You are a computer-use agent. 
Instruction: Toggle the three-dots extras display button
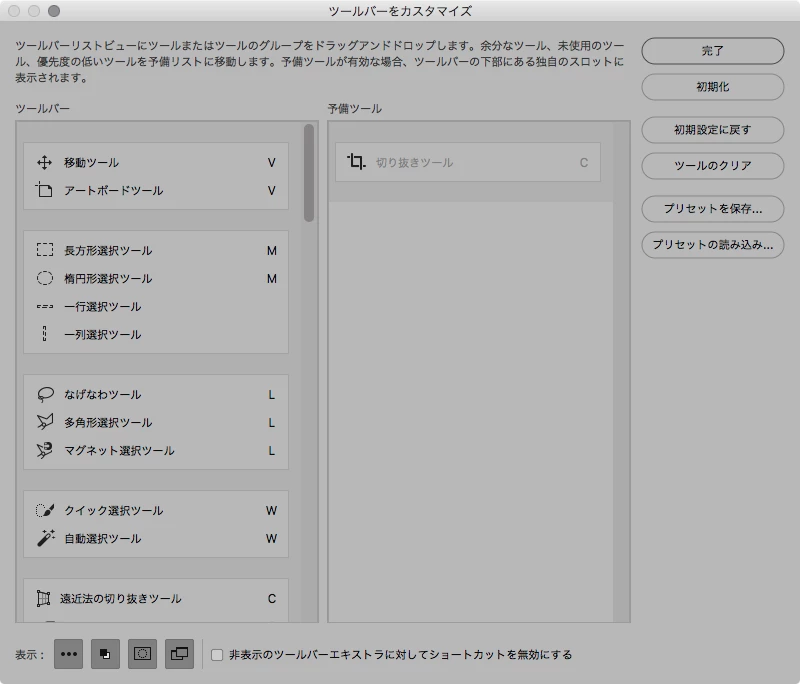[x=69, y=654]
